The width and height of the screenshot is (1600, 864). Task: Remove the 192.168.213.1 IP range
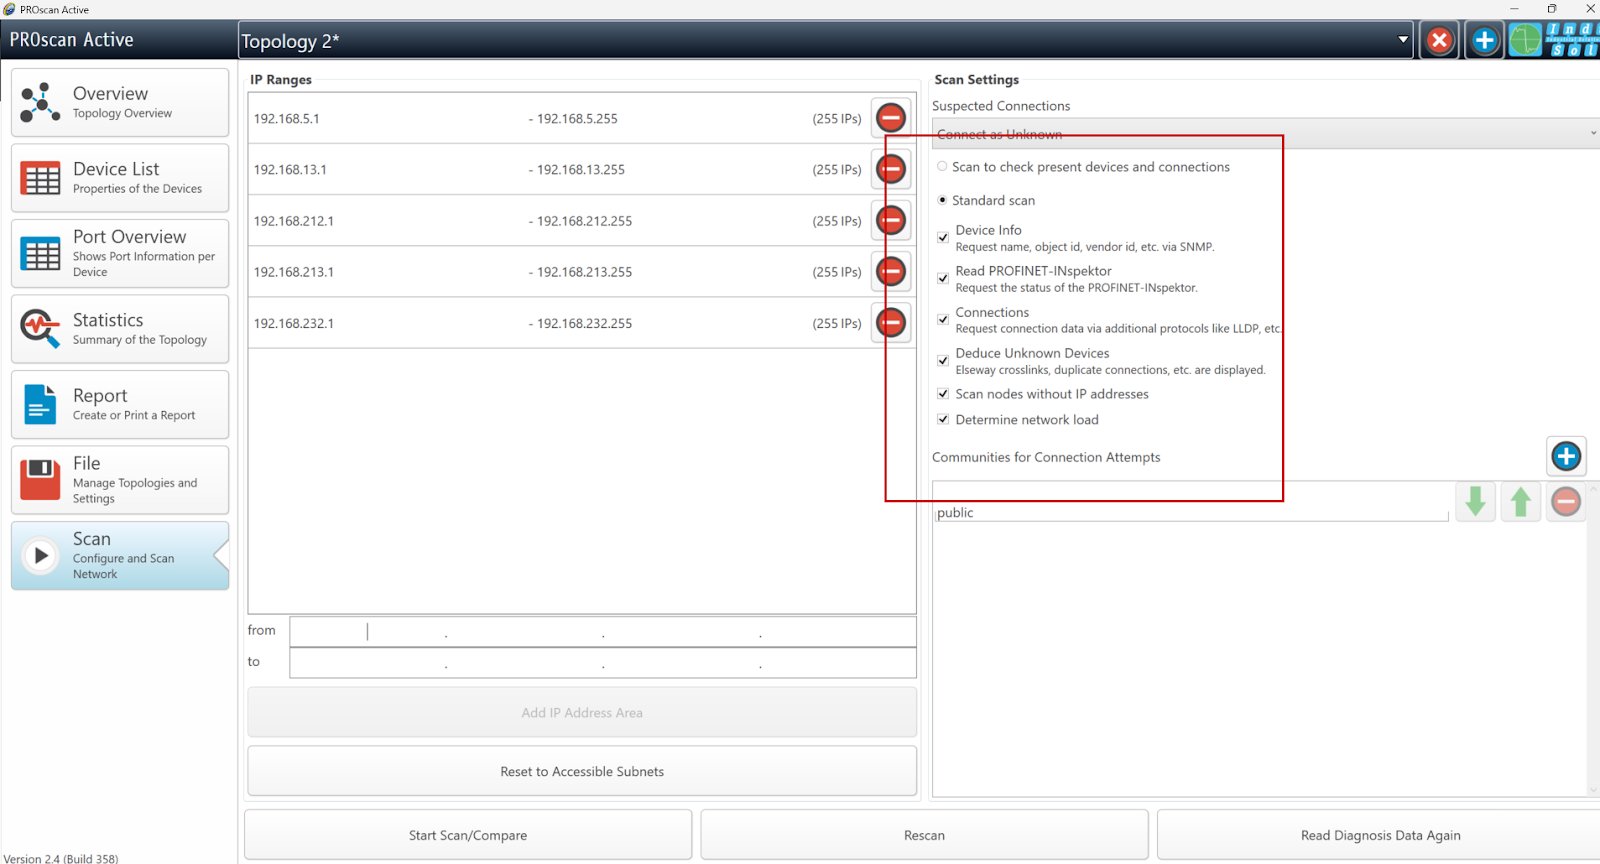[891, 271]
